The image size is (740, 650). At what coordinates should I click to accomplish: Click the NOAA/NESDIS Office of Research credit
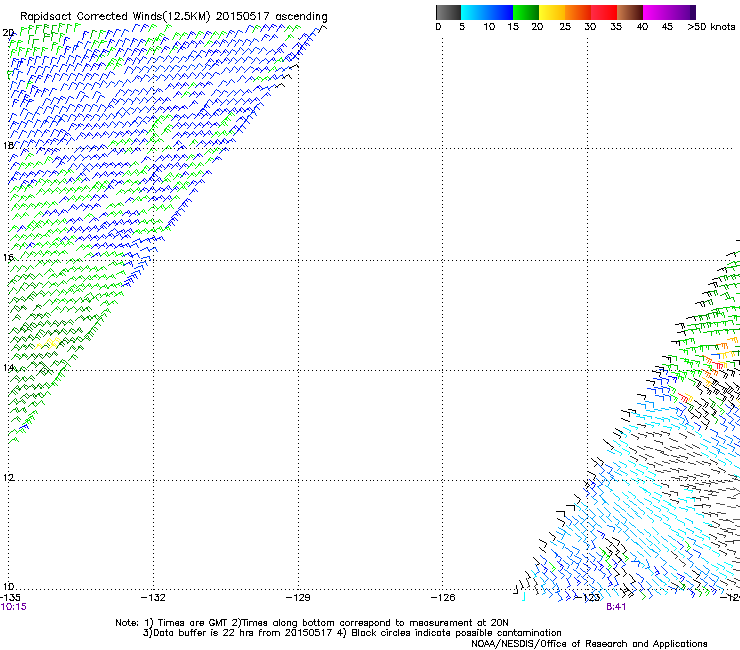[x=589, y=644]
